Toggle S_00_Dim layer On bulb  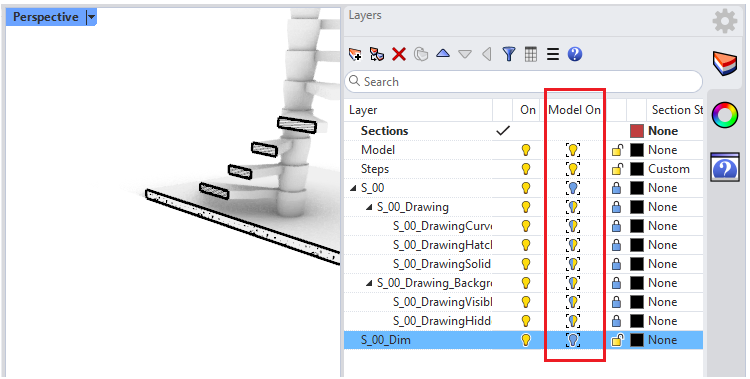526,340
